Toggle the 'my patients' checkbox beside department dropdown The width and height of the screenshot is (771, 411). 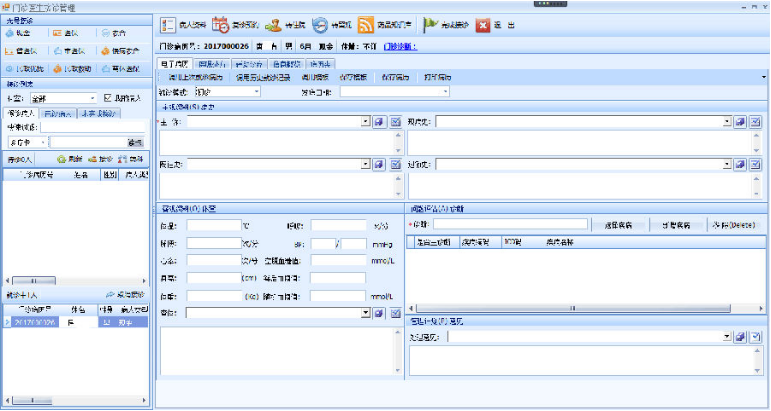coord(109,98)
